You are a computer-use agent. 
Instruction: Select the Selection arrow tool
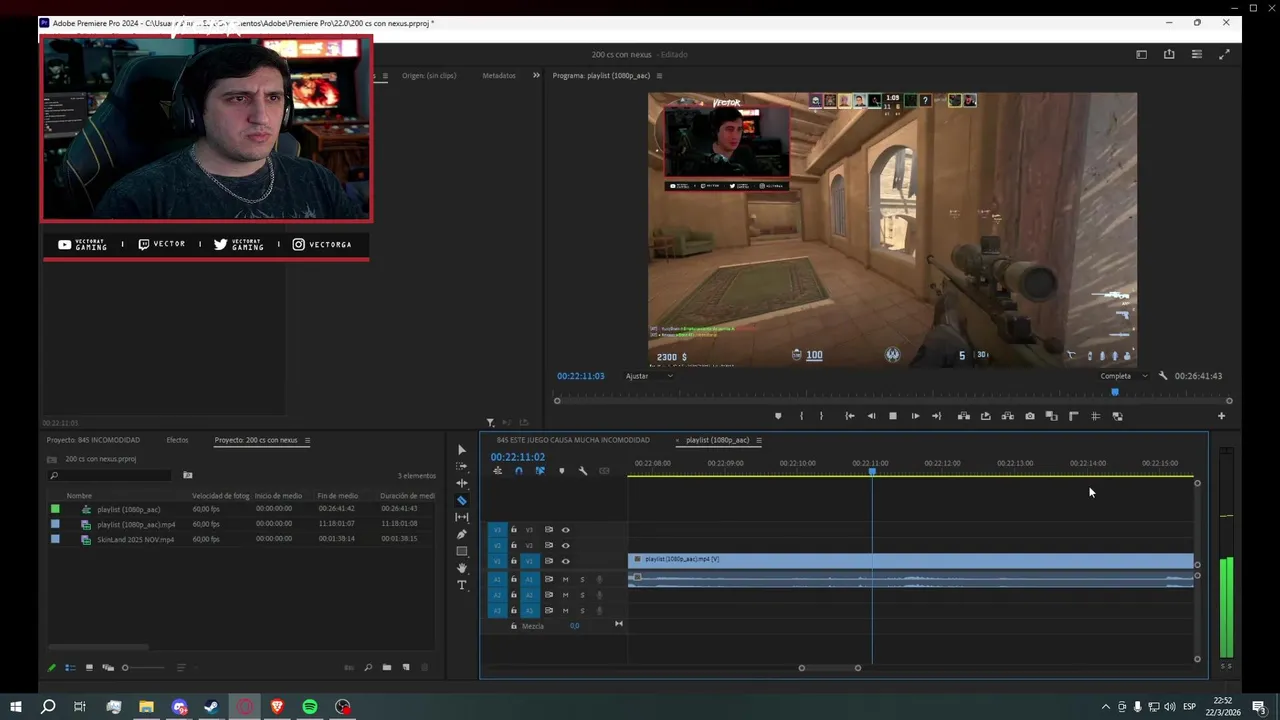(461, 450)
